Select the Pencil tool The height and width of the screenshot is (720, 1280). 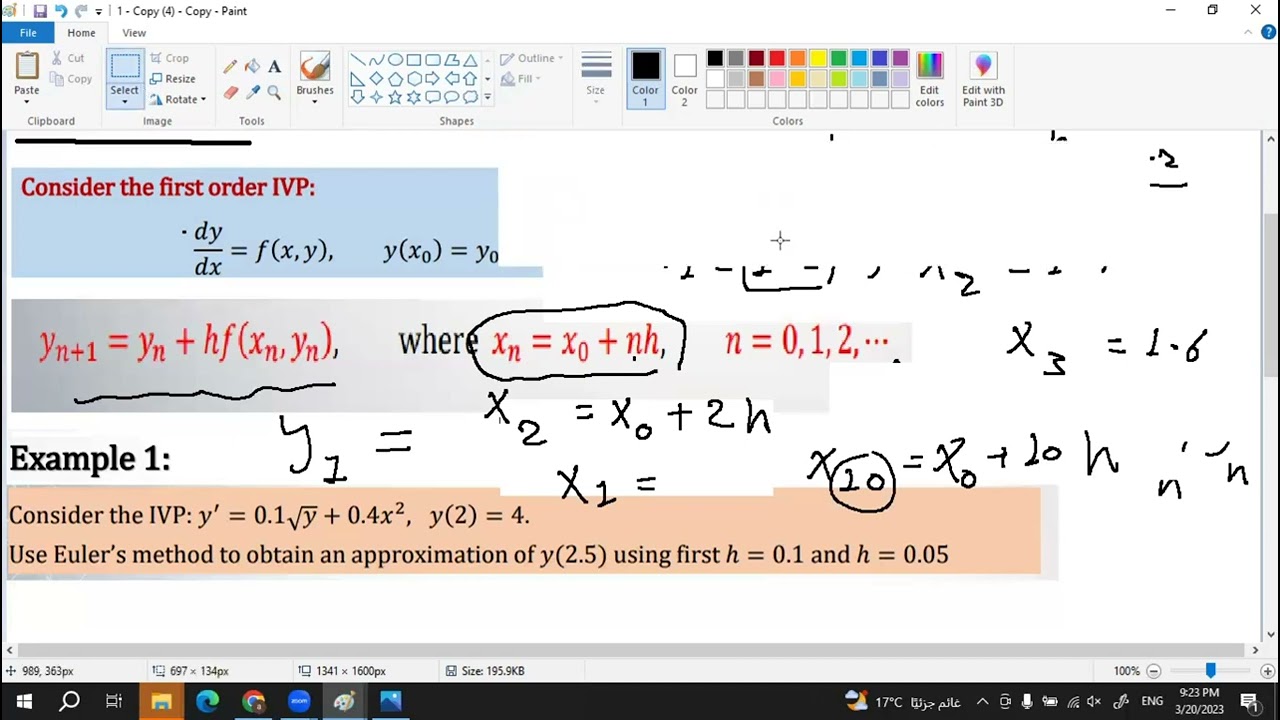(x=230, y=67)
